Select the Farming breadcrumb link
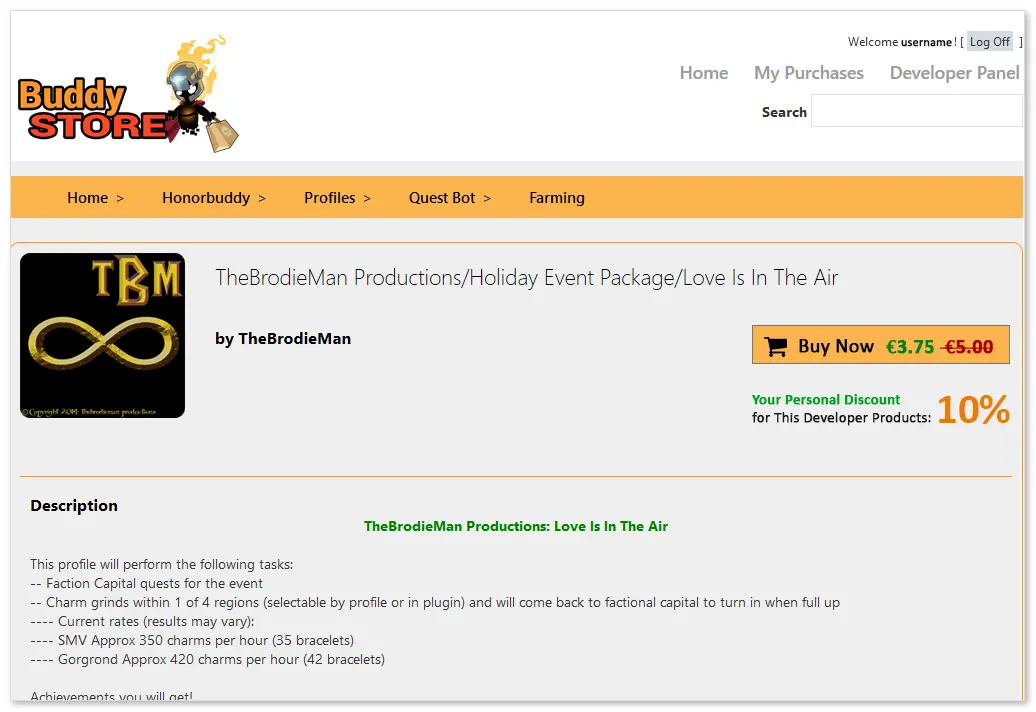This screenshot has height=712, width=1036. pyautogui.click(x=557, y=197)
